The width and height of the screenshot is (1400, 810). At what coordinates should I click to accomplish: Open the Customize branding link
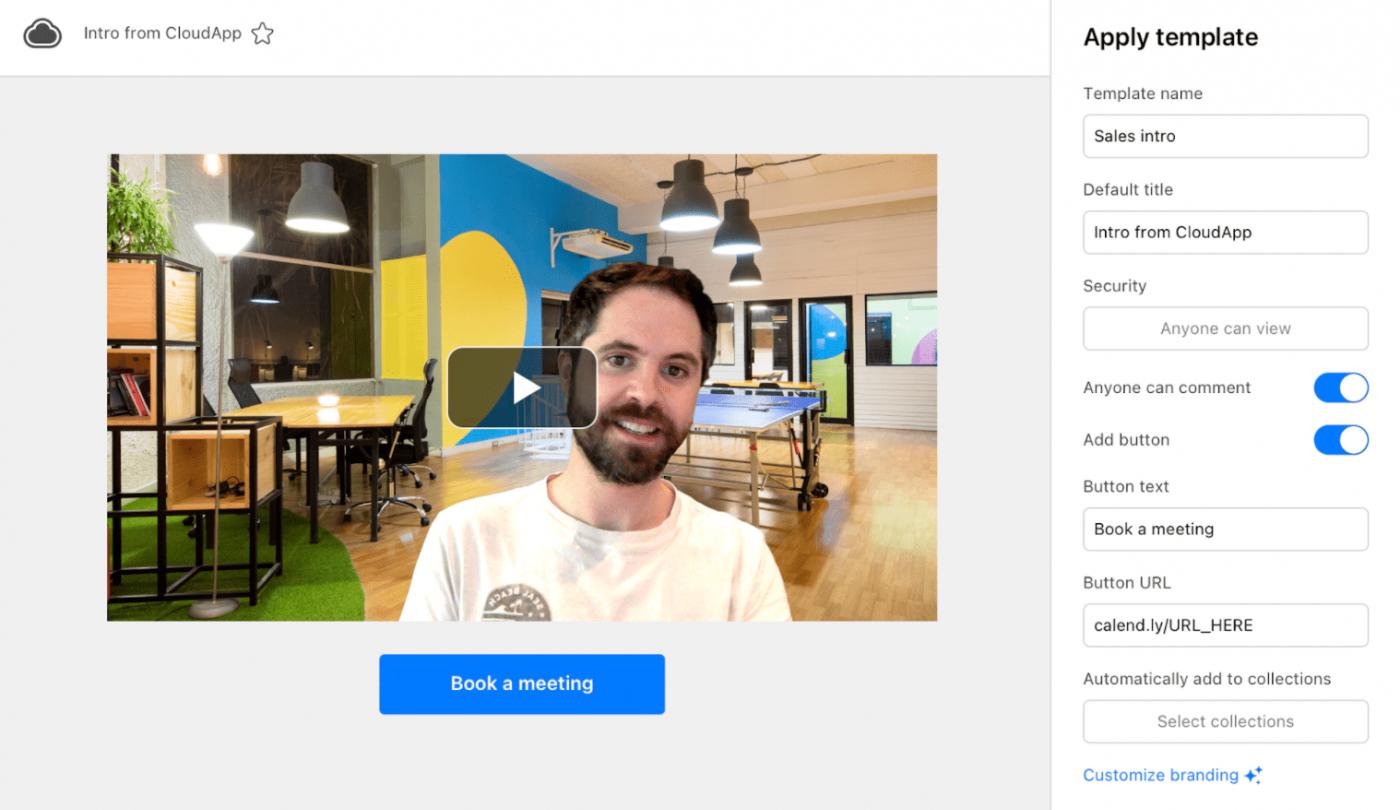[1161, 775]
